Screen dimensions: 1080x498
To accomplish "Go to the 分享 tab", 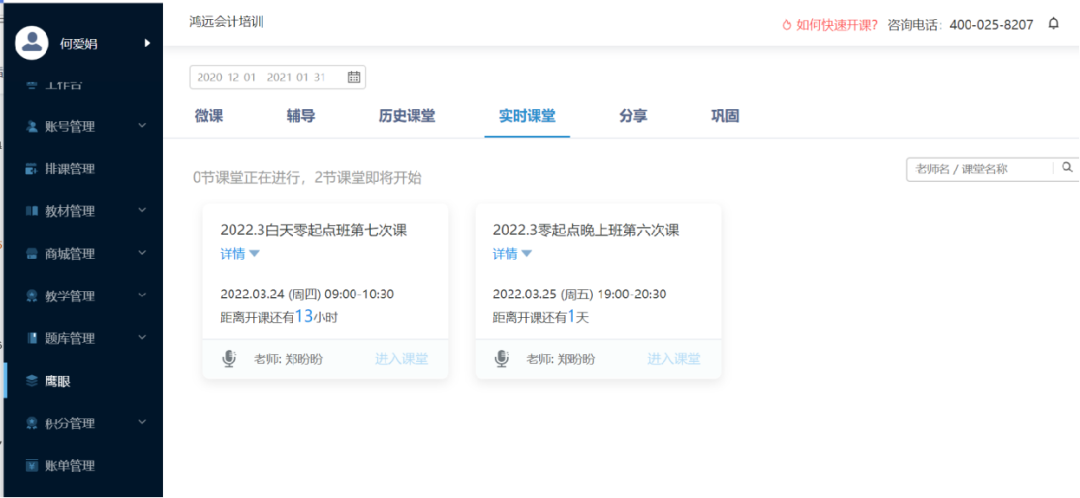I will pyautogui.click(x=633, y=116).
